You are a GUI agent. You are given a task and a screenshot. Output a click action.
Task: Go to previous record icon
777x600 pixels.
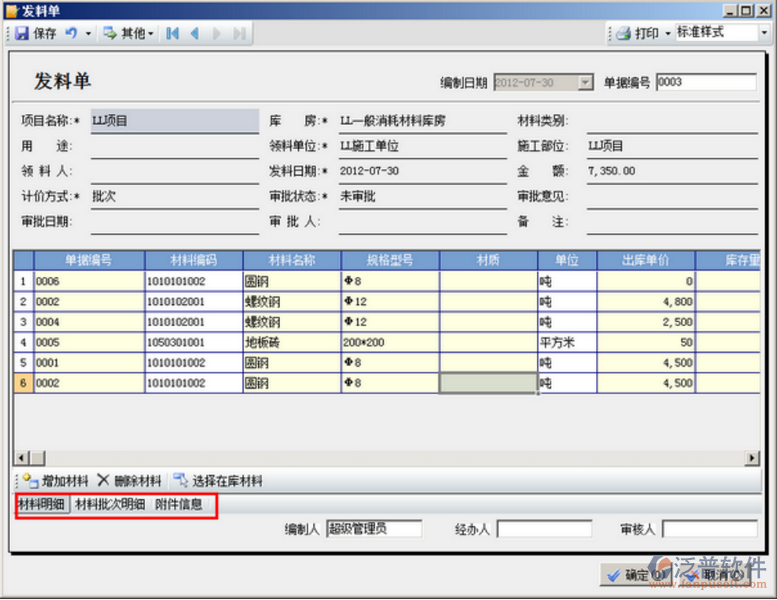pyautogui.click(x=195, y=33)
